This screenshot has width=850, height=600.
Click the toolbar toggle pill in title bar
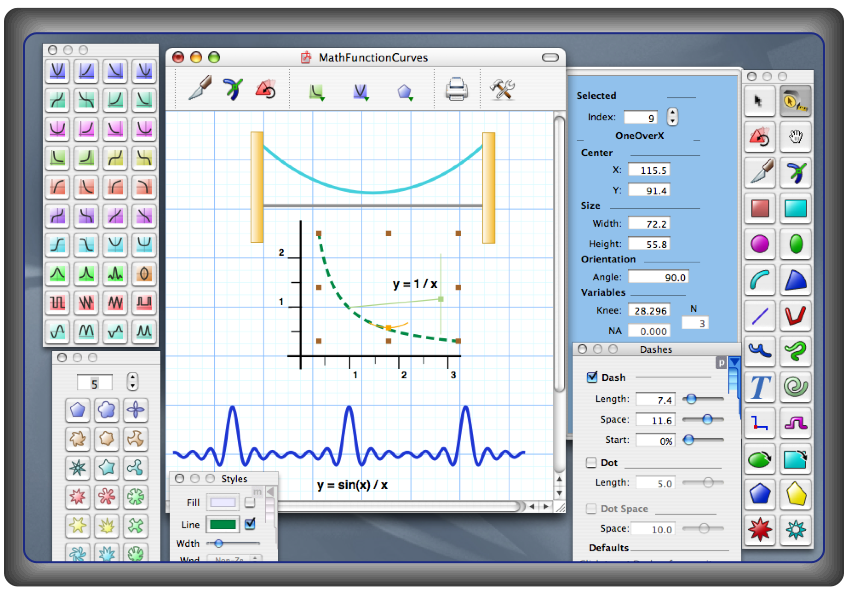click(x=550, y=57)
